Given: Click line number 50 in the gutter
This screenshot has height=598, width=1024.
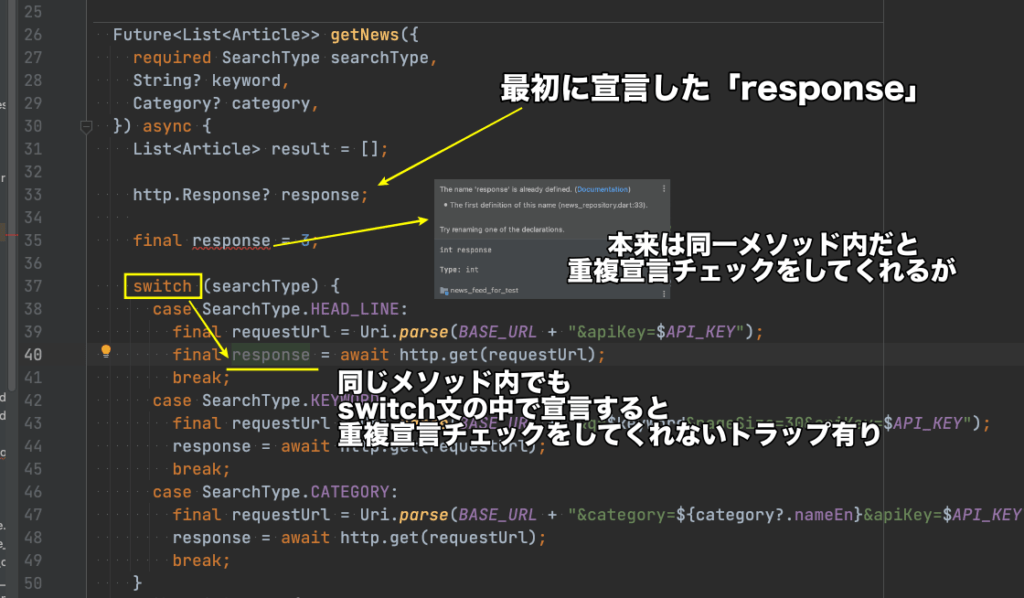Looking at the screenshot, I should pyautogui.click(x=33, y=583).
